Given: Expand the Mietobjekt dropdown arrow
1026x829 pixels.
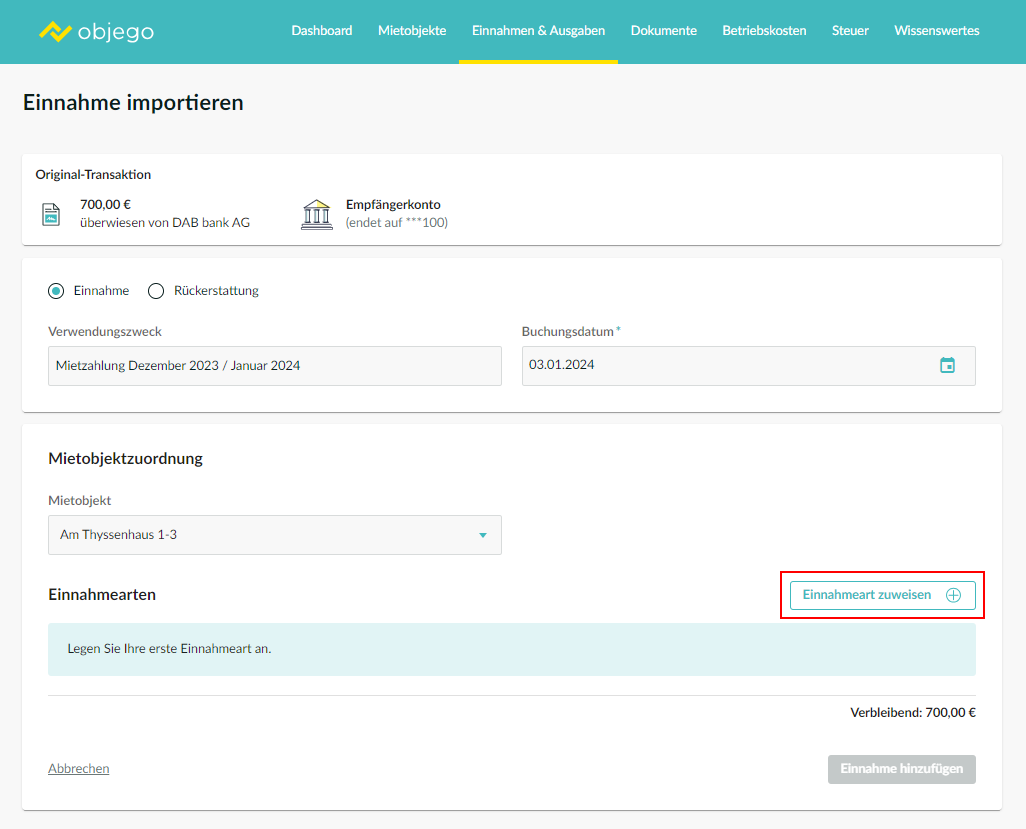Looking at the screenshot, I should tap(483, 535).
